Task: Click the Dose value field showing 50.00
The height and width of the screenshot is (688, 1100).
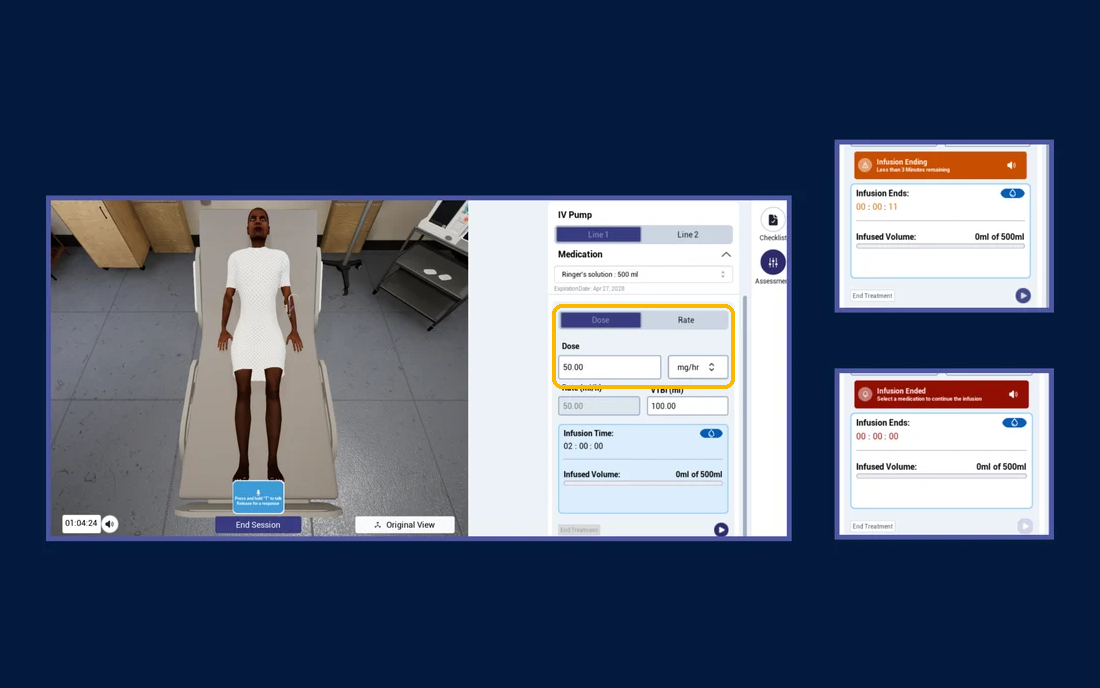Action: pos(609,367)
